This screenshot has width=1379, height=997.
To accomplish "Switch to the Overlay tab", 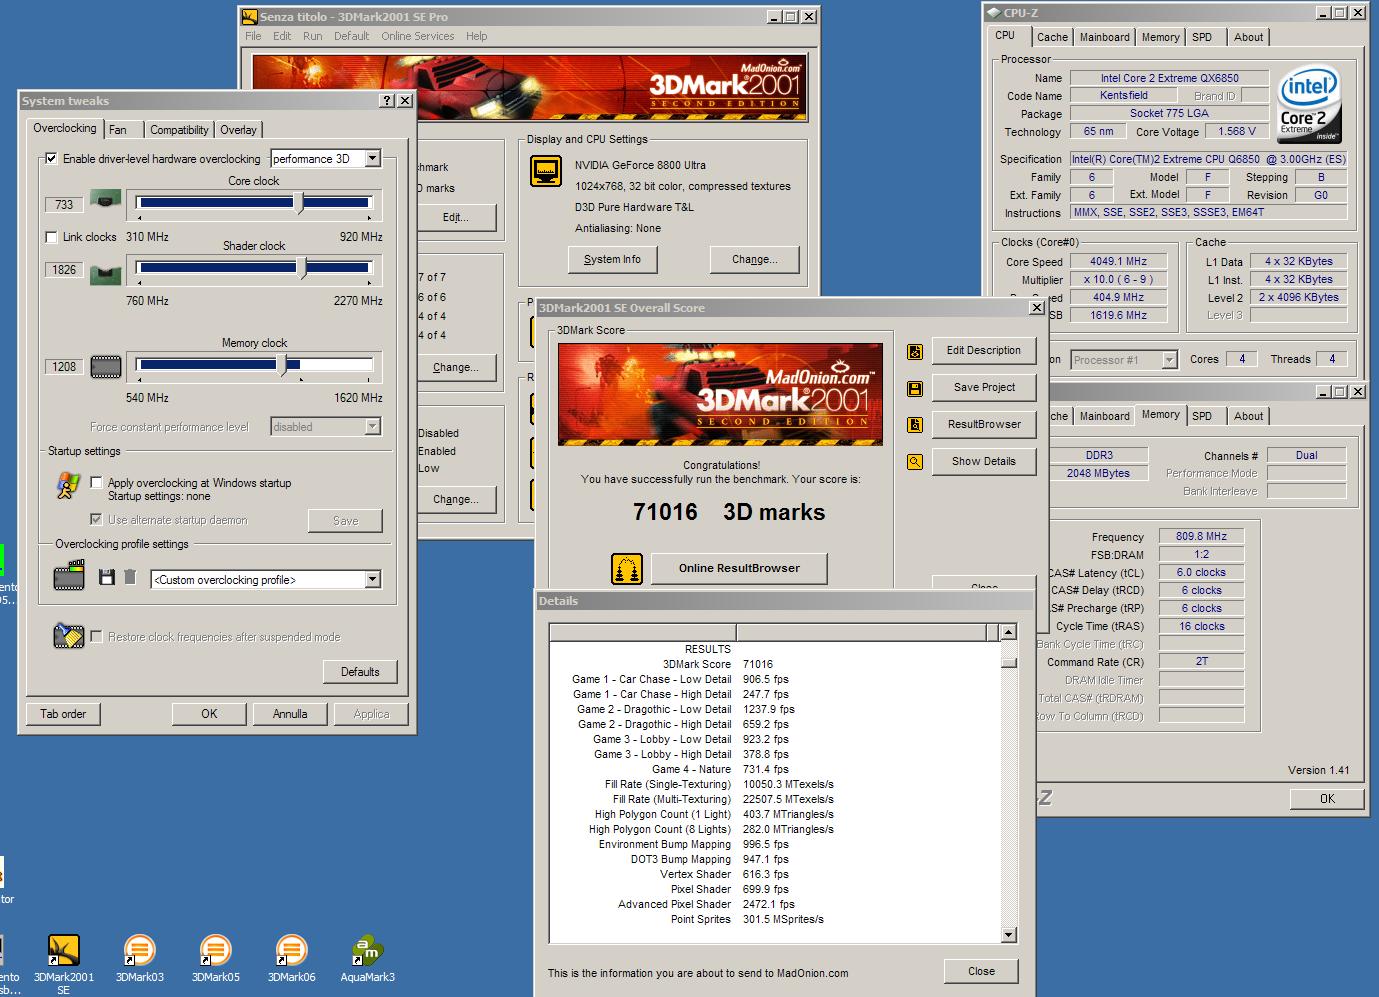I will [238, 130].
